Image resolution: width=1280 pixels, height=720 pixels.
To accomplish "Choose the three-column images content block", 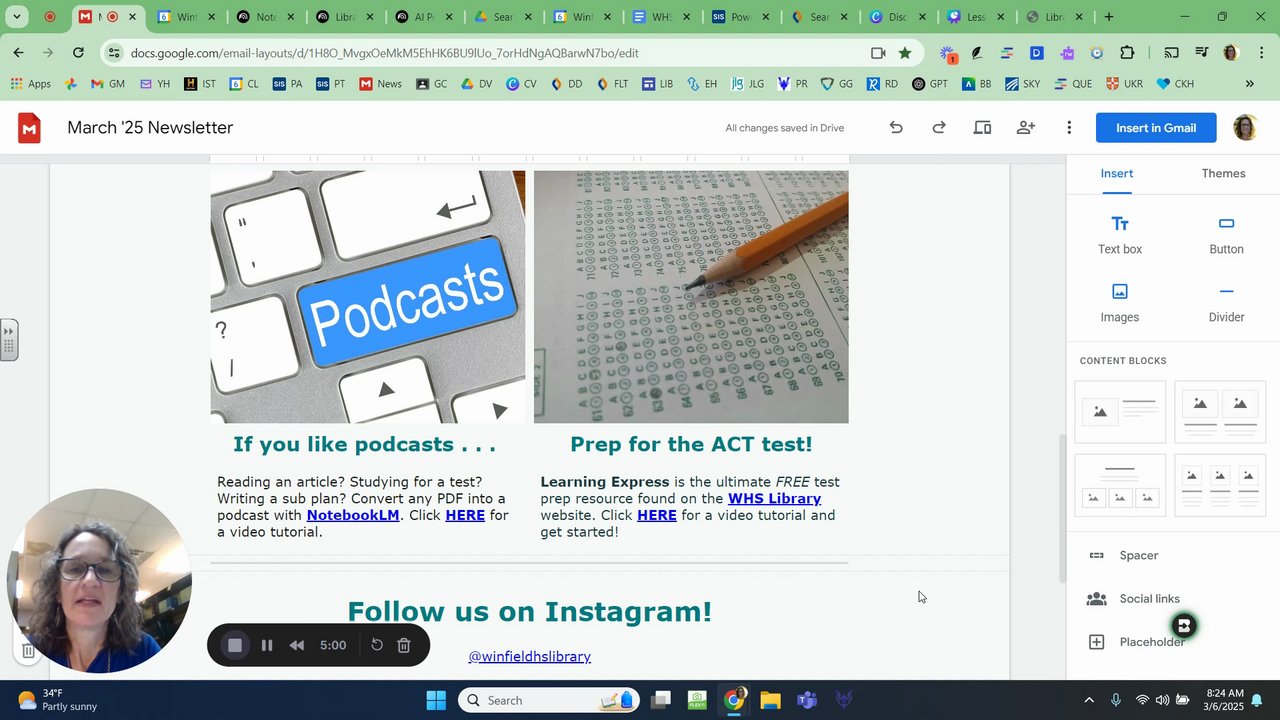I will point(1220,485).
